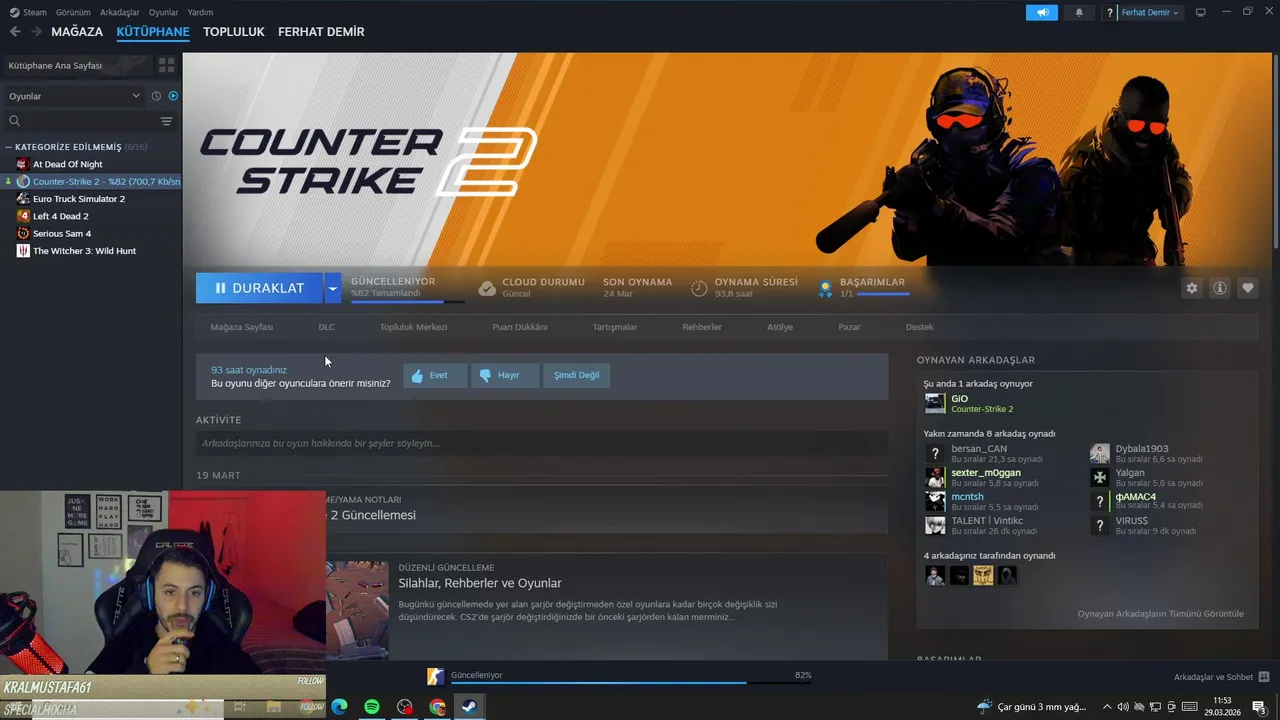
Task: Open Atölye link
Action: click(x=780, y=327)
